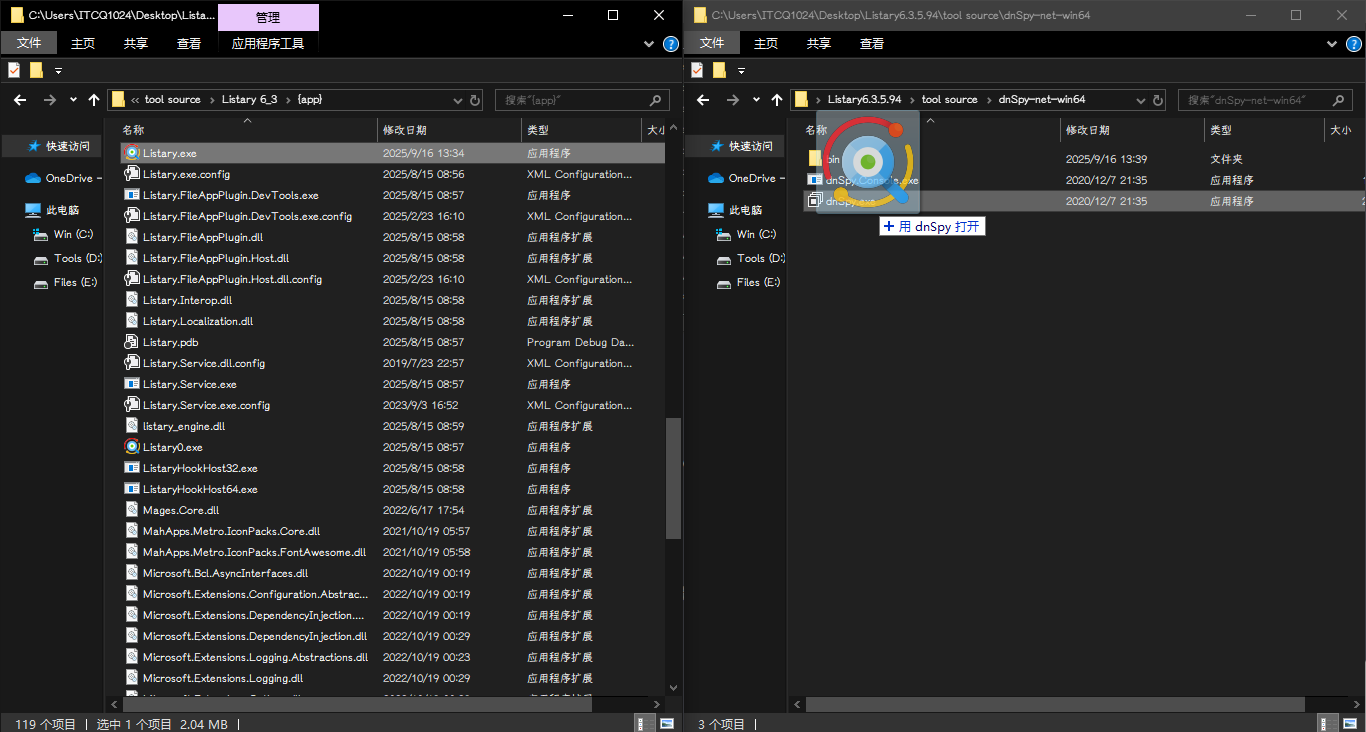The image size is (1366, 732).
Task: Open Win (C:) drive in left window
Action: (x=63, y=234)
